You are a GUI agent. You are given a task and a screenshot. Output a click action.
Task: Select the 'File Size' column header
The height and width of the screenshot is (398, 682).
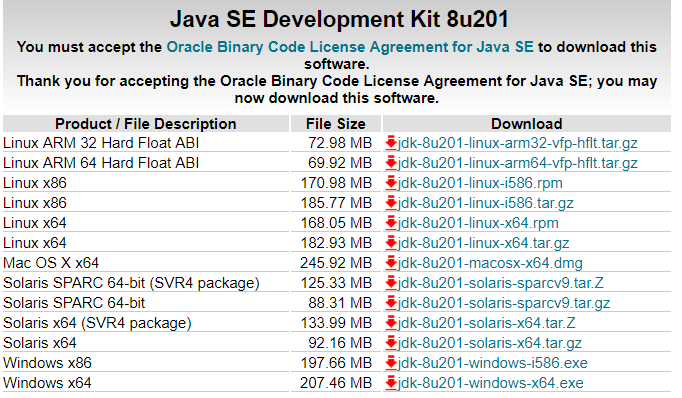point(335,124)
